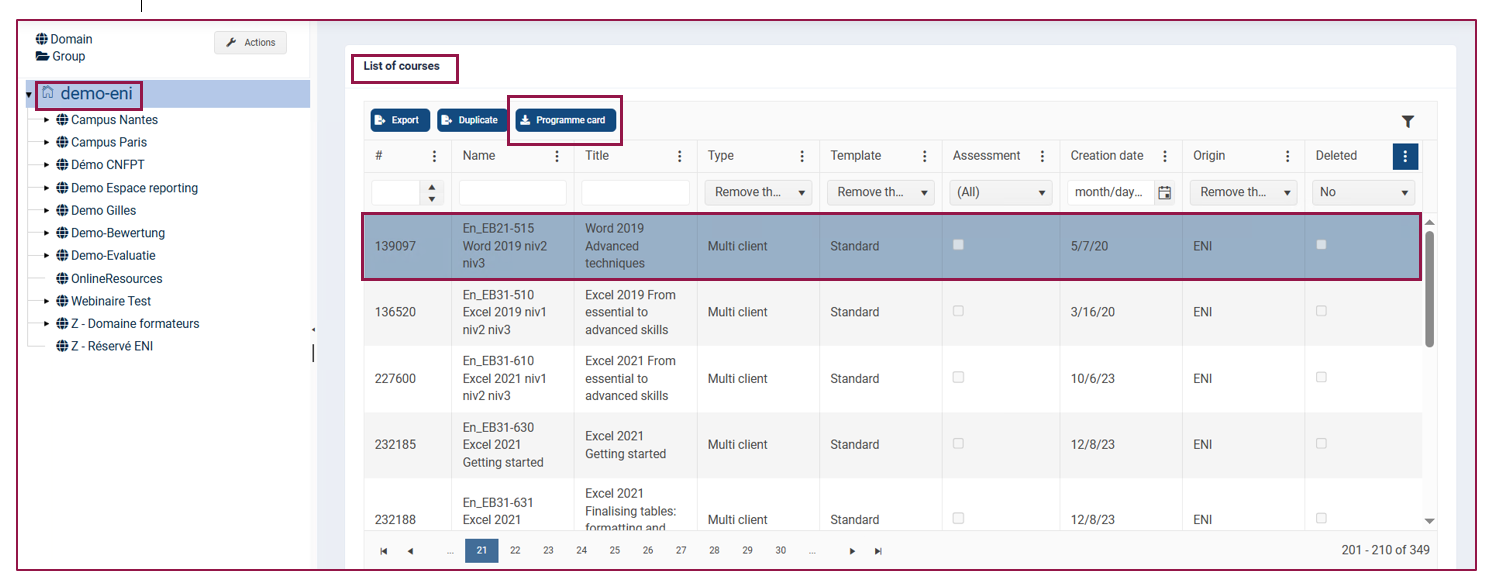Open the Assessment (All) filter dropdown
Screen dimensions: 1488x583
pos(1001,192)
